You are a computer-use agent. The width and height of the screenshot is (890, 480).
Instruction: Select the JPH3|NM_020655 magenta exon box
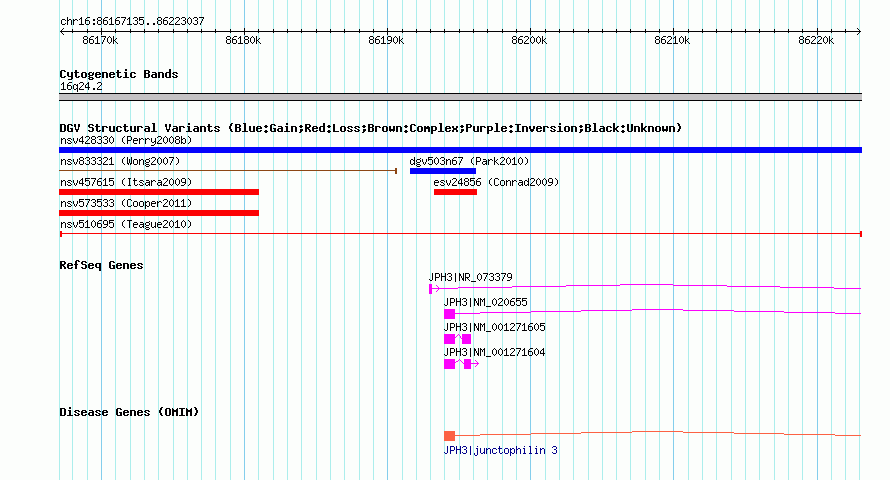click(450, 314)
